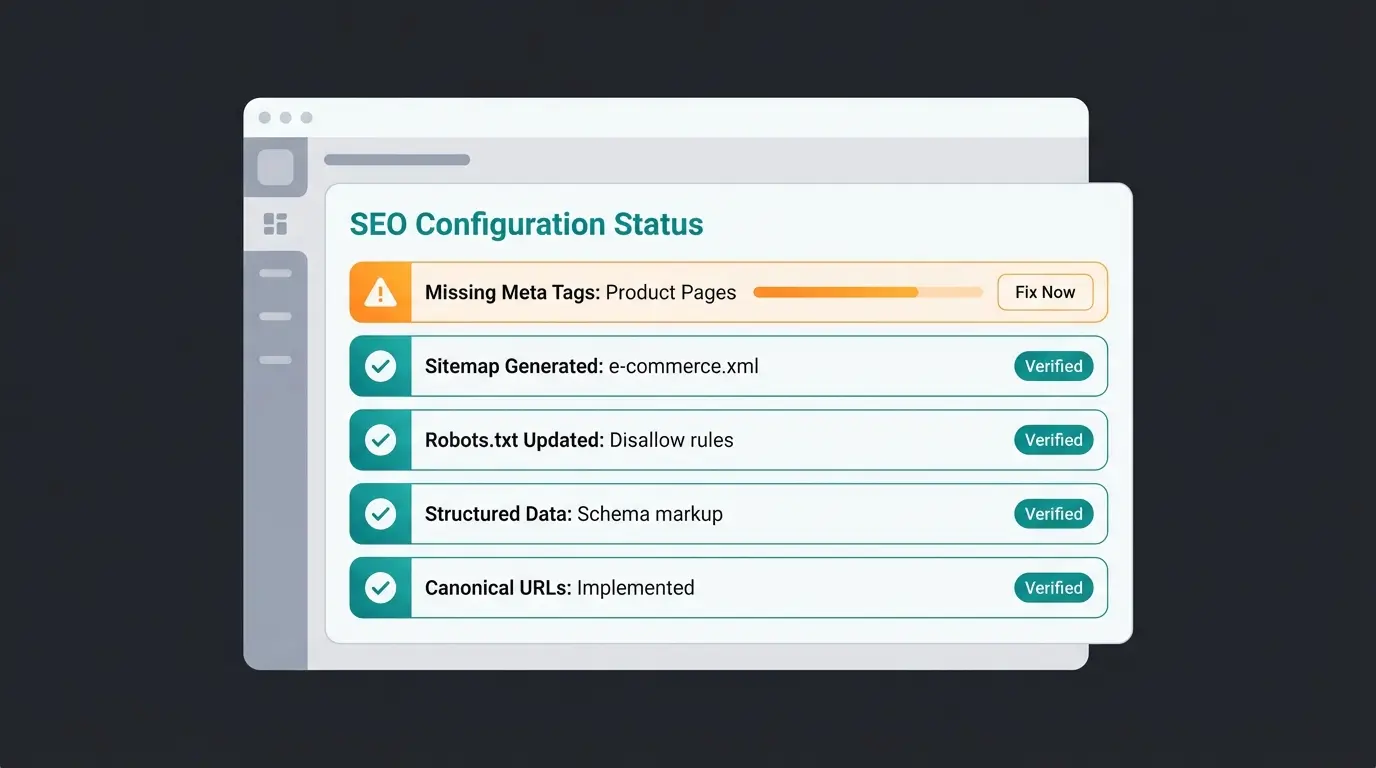Select the checkmark icon beside Structured Data
Viewport: 1376px width, 768px height.
[x=380, y=514]
